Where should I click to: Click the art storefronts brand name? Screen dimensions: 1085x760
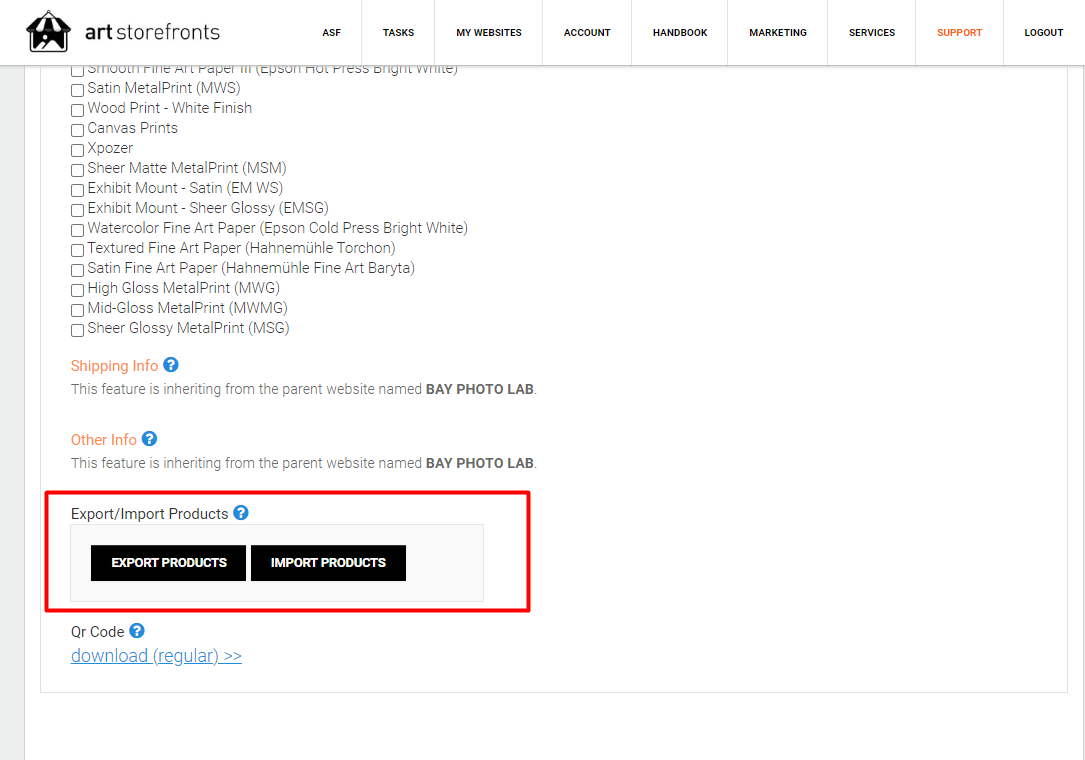pyautogui.click(x=152, y=32)
